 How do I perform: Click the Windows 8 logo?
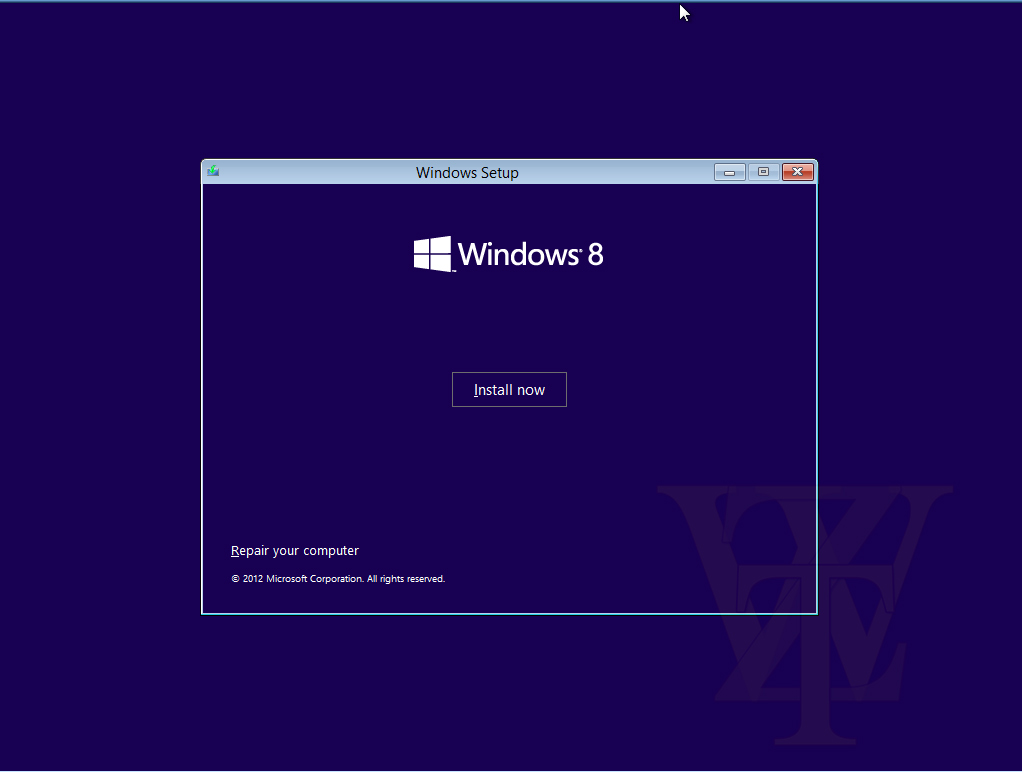point(508,254)
